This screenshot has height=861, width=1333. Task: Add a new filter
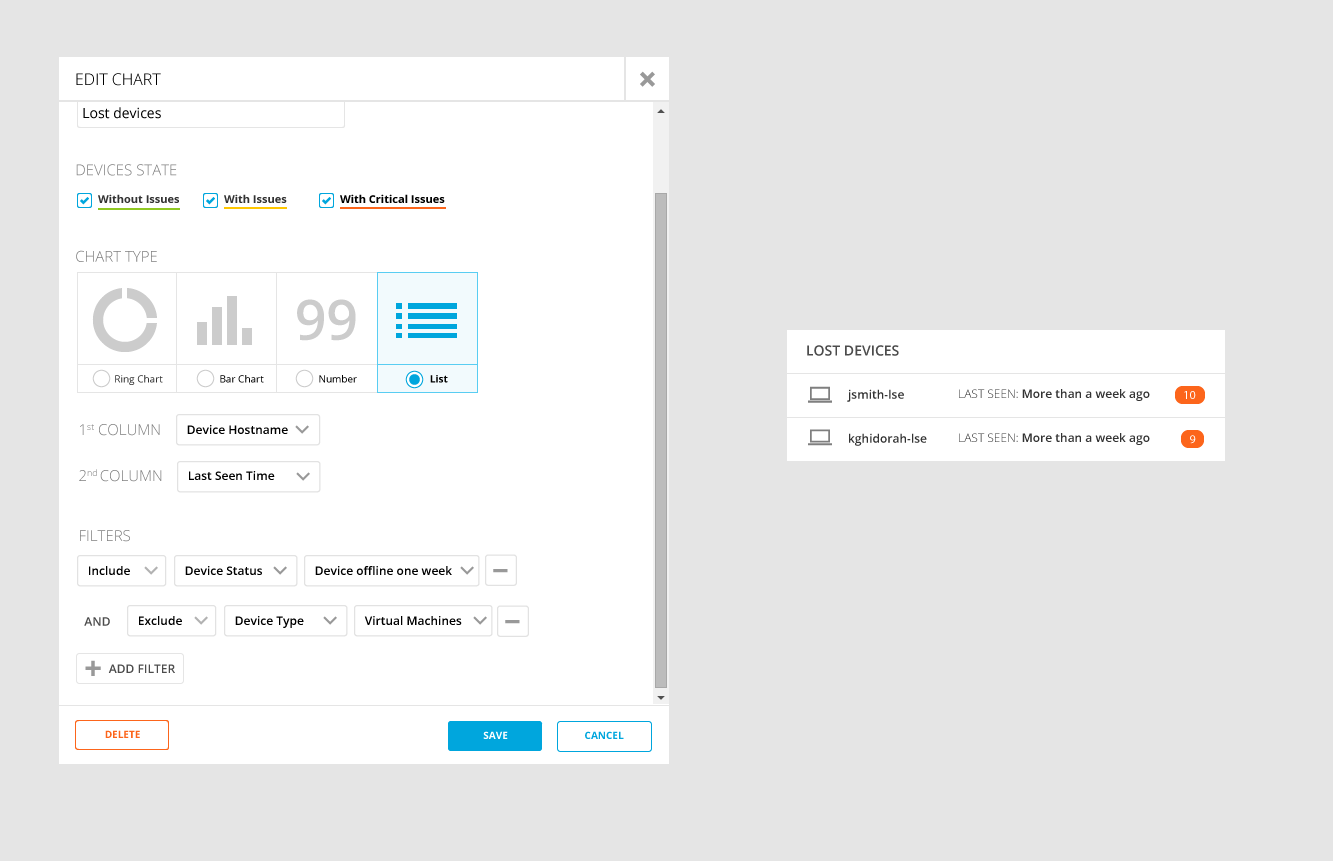point(130,669)
